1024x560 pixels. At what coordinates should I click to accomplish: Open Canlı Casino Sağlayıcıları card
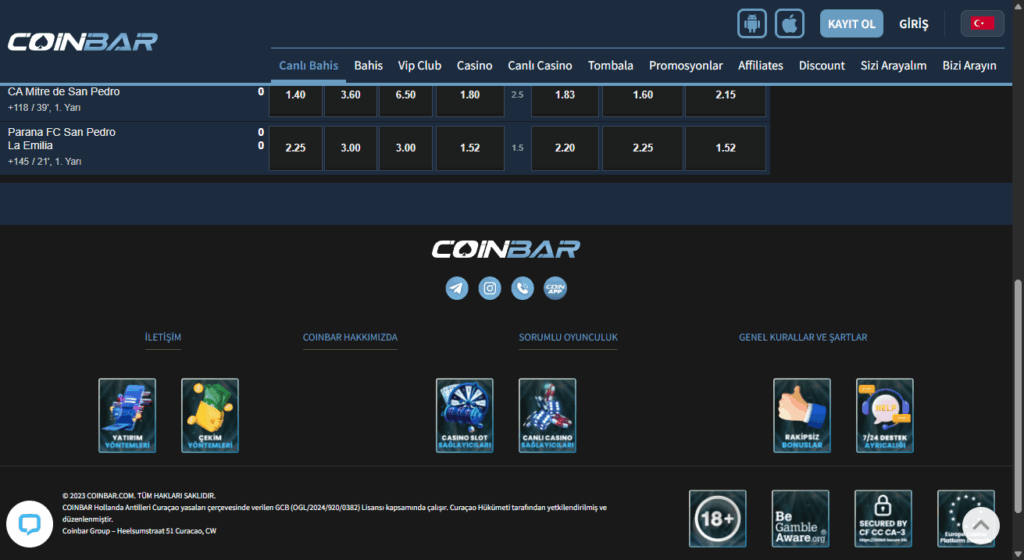point(547,415)
